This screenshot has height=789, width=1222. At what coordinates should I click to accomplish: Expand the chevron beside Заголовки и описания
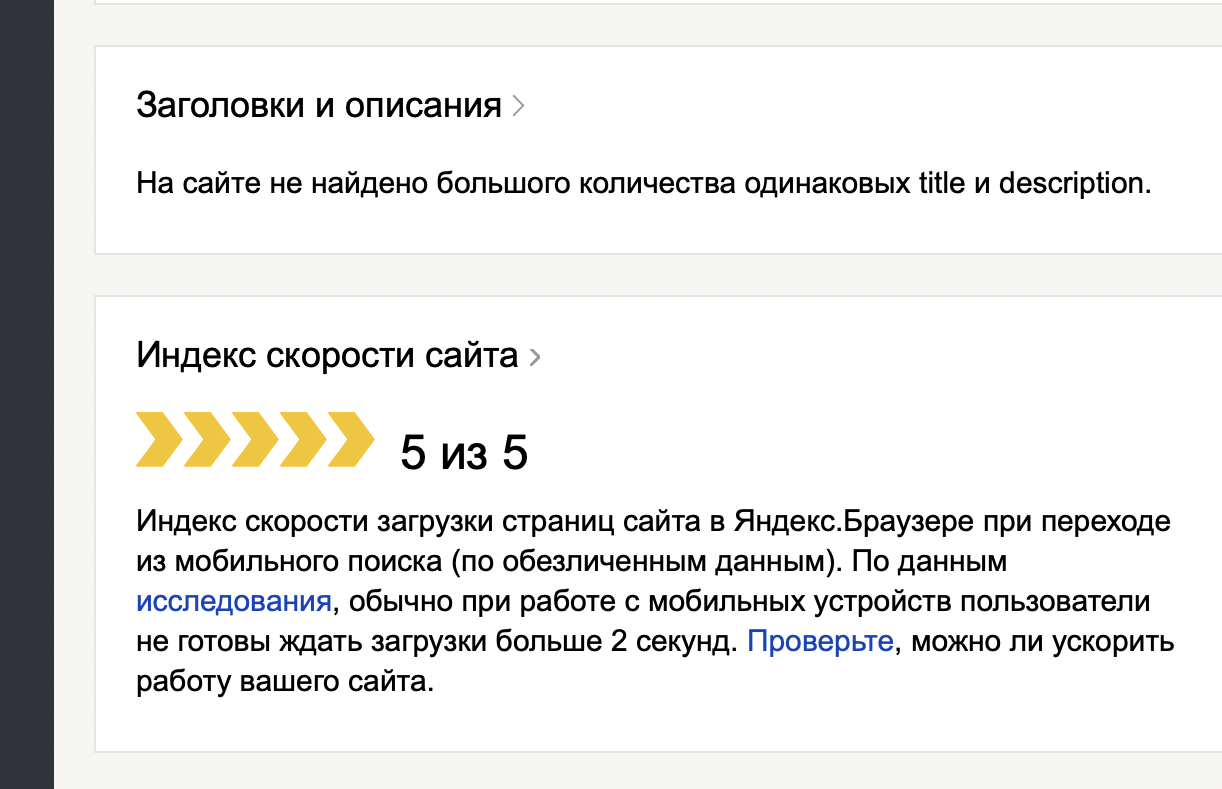pyautogui.click(x=517, y=106)
